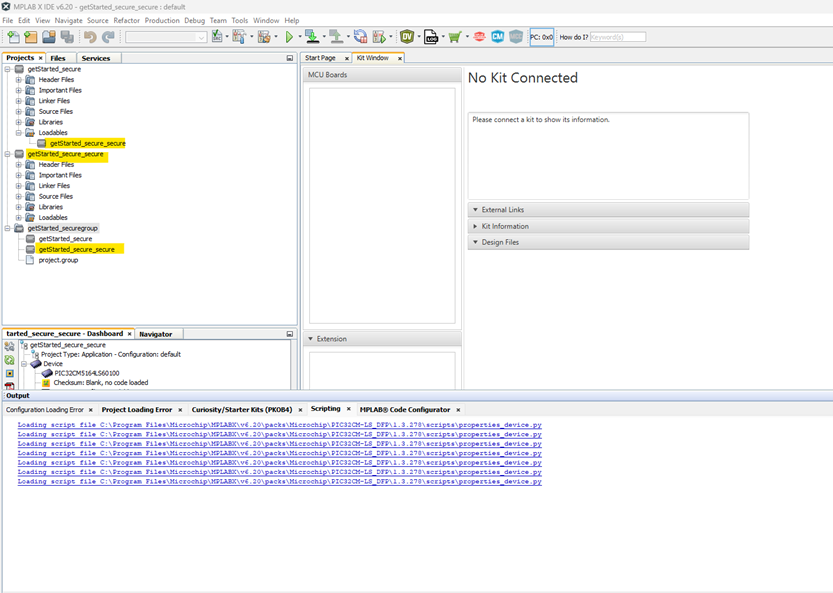
Task: Collapse the getStarted_securegroup node
Action: [x=7, y=228]
